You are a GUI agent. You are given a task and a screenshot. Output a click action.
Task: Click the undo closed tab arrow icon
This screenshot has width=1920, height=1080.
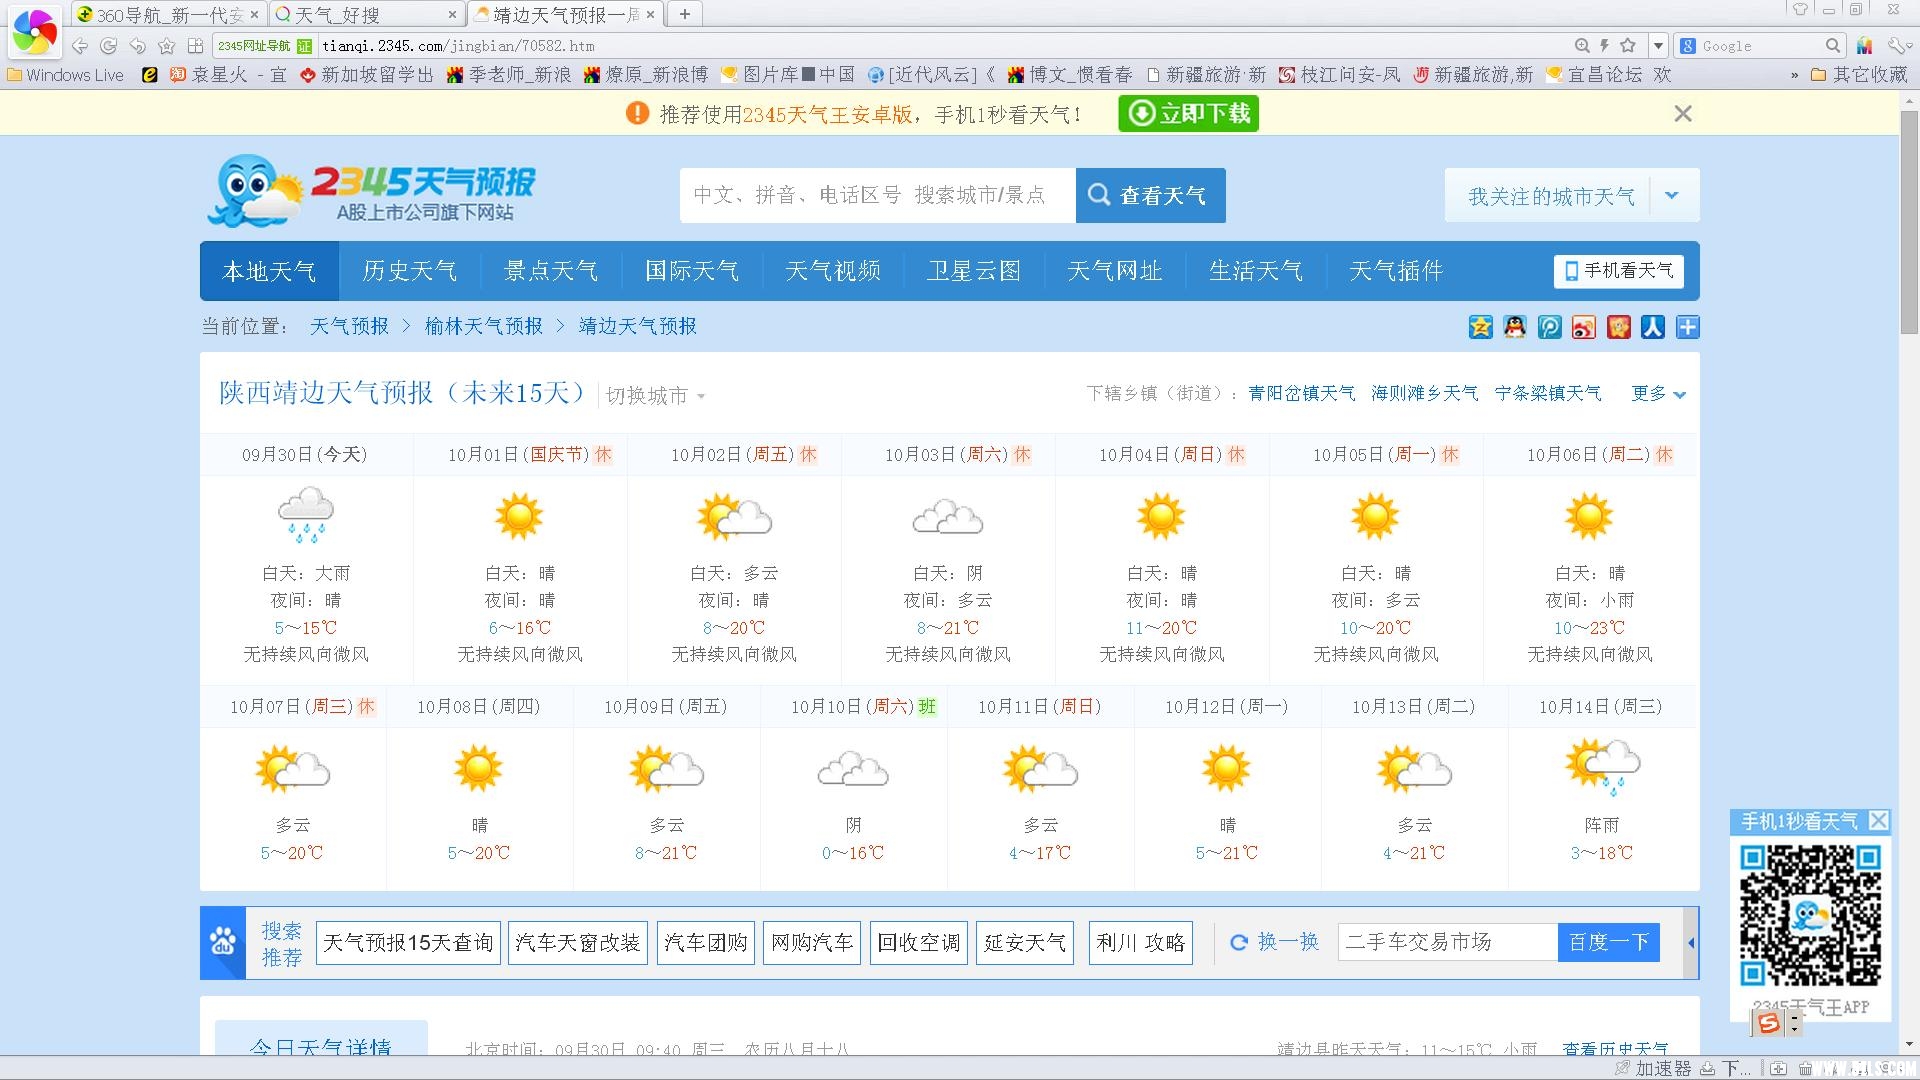coord(138,46)
